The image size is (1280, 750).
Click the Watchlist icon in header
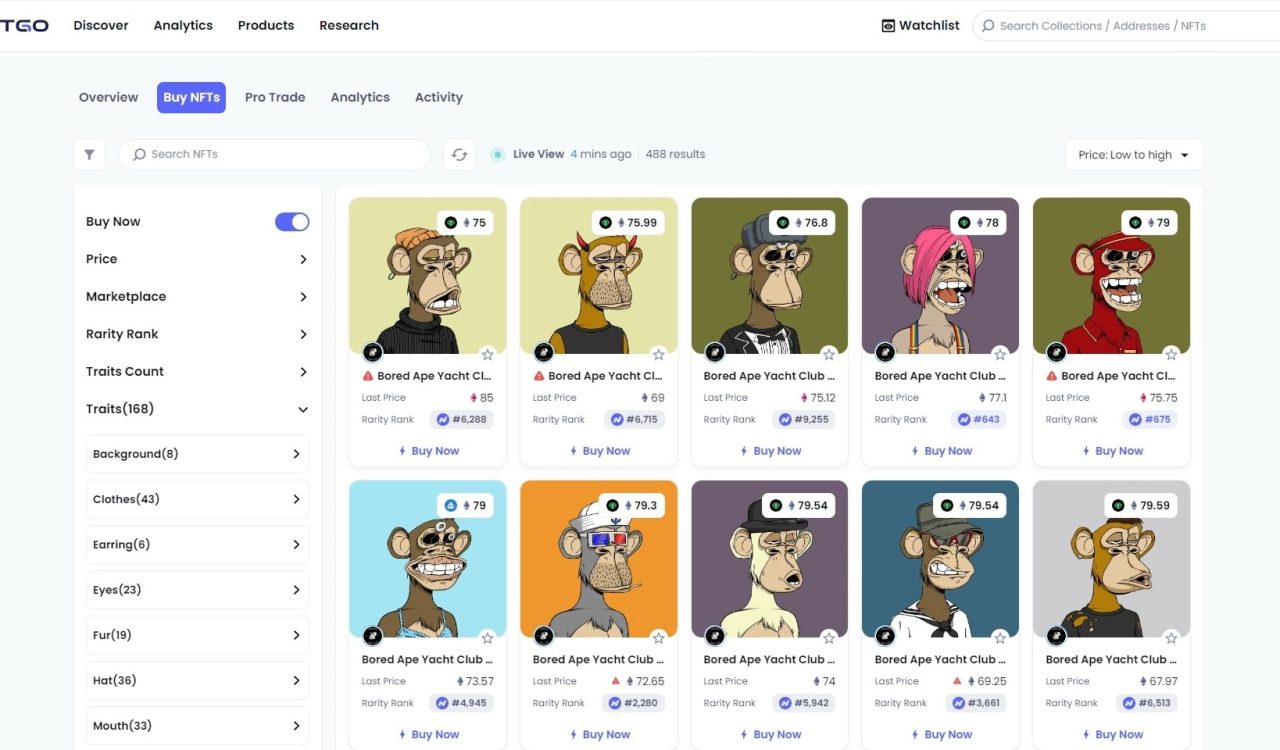pyautogui.click(x=888, y=26)
